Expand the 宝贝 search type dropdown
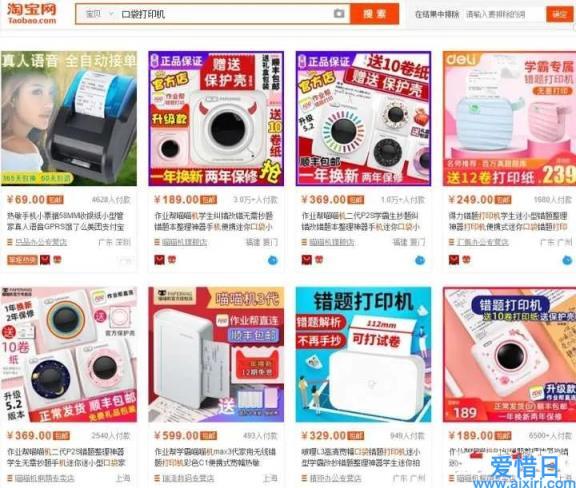The width and height of the screenshot is (576, 488). [x=98, y=14]
